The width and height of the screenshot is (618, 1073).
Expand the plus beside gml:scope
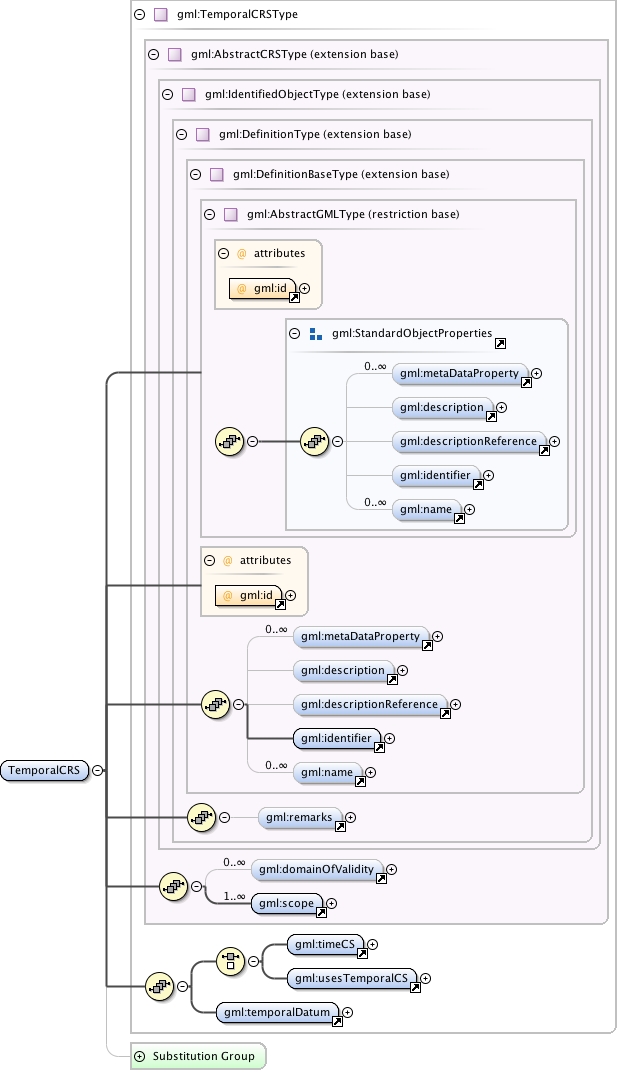pyautogui.click(x=331, y=903)
